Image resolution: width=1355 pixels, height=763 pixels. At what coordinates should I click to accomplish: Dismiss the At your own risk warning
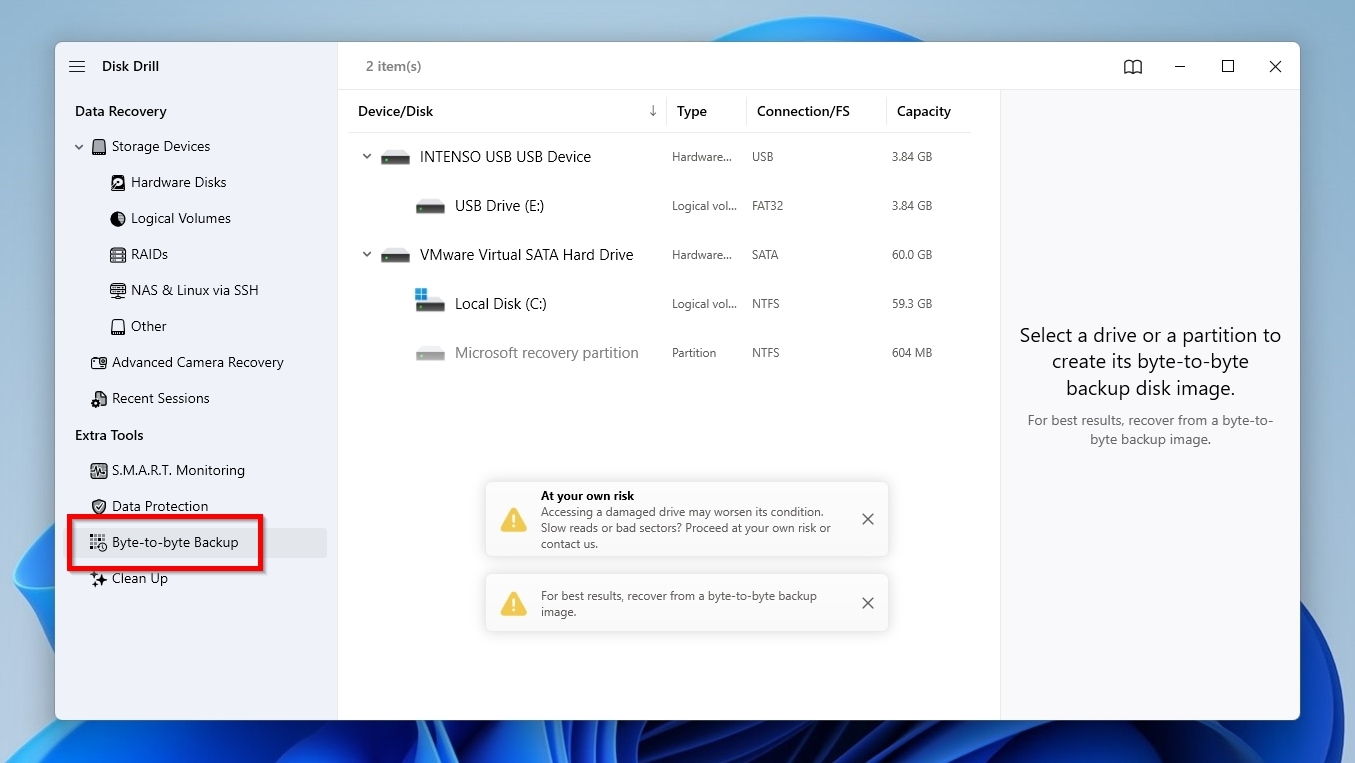pyautogui.click(x=867, y=519)
